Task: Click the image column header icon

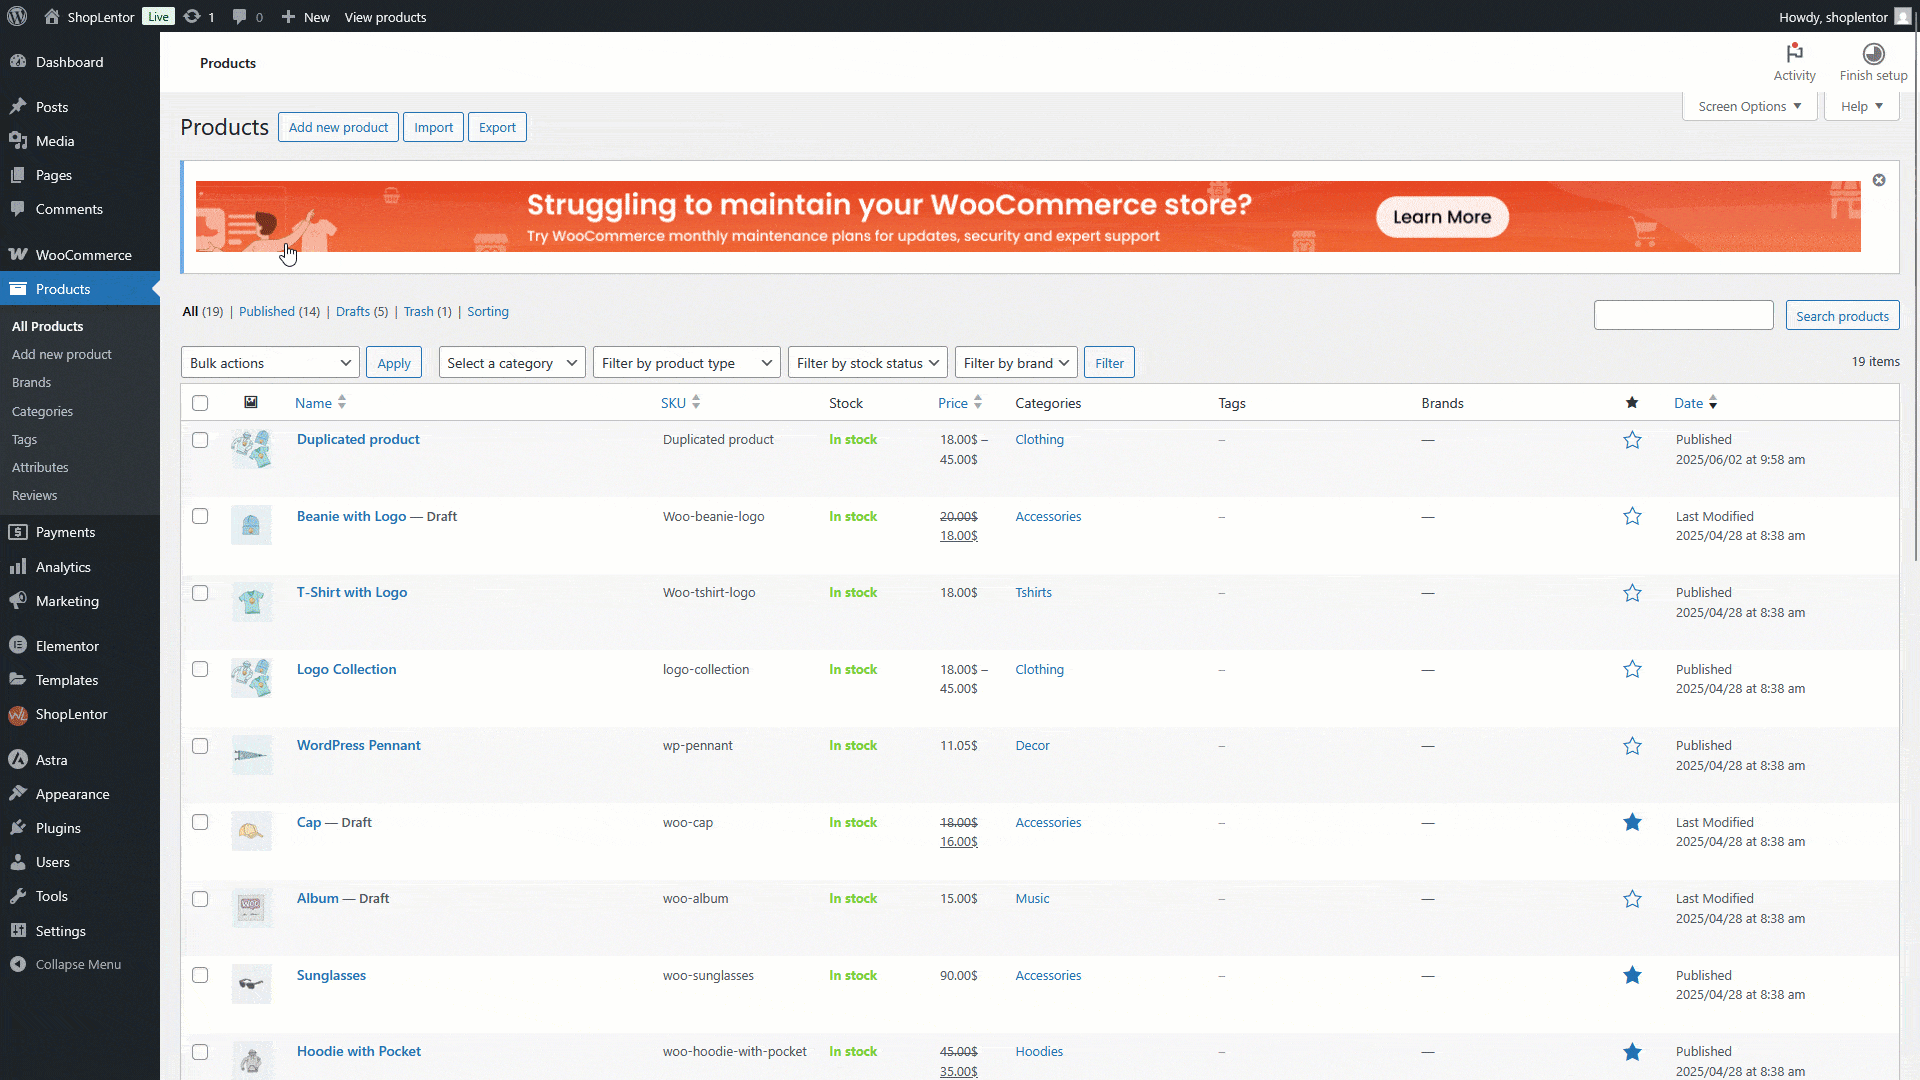Action: pos(251,402)
